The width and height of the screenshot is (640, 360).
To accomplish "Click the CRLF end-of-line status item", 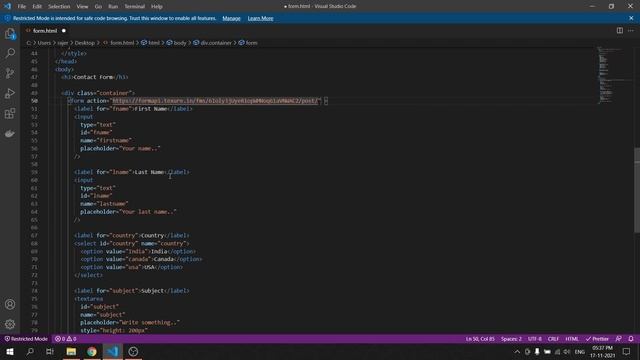I will pyautogui.click(x=553, y=339).
